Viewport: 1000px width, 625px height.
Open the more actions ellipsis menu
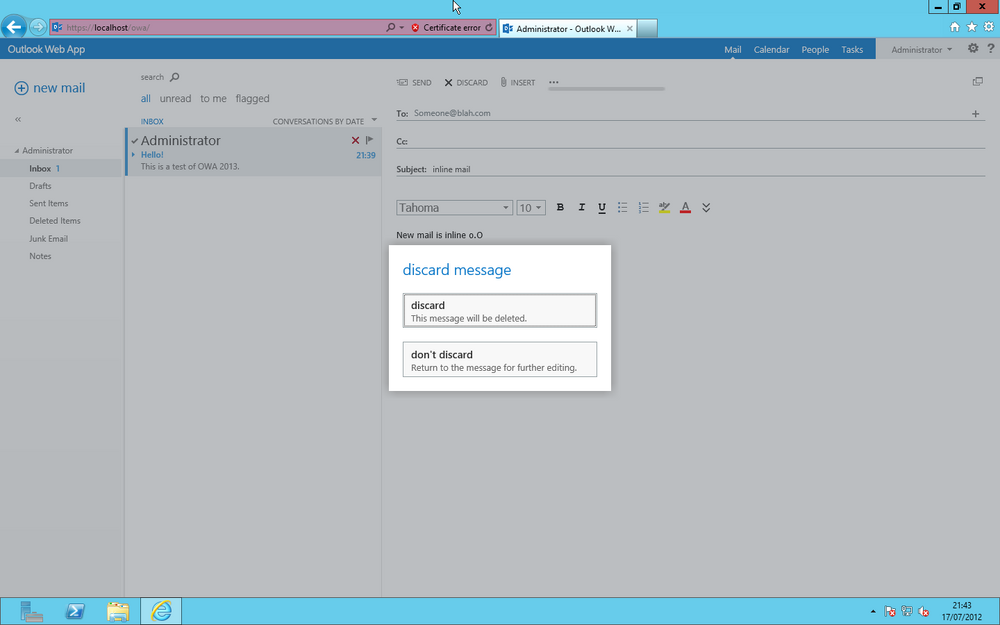(x=554, y=82)
